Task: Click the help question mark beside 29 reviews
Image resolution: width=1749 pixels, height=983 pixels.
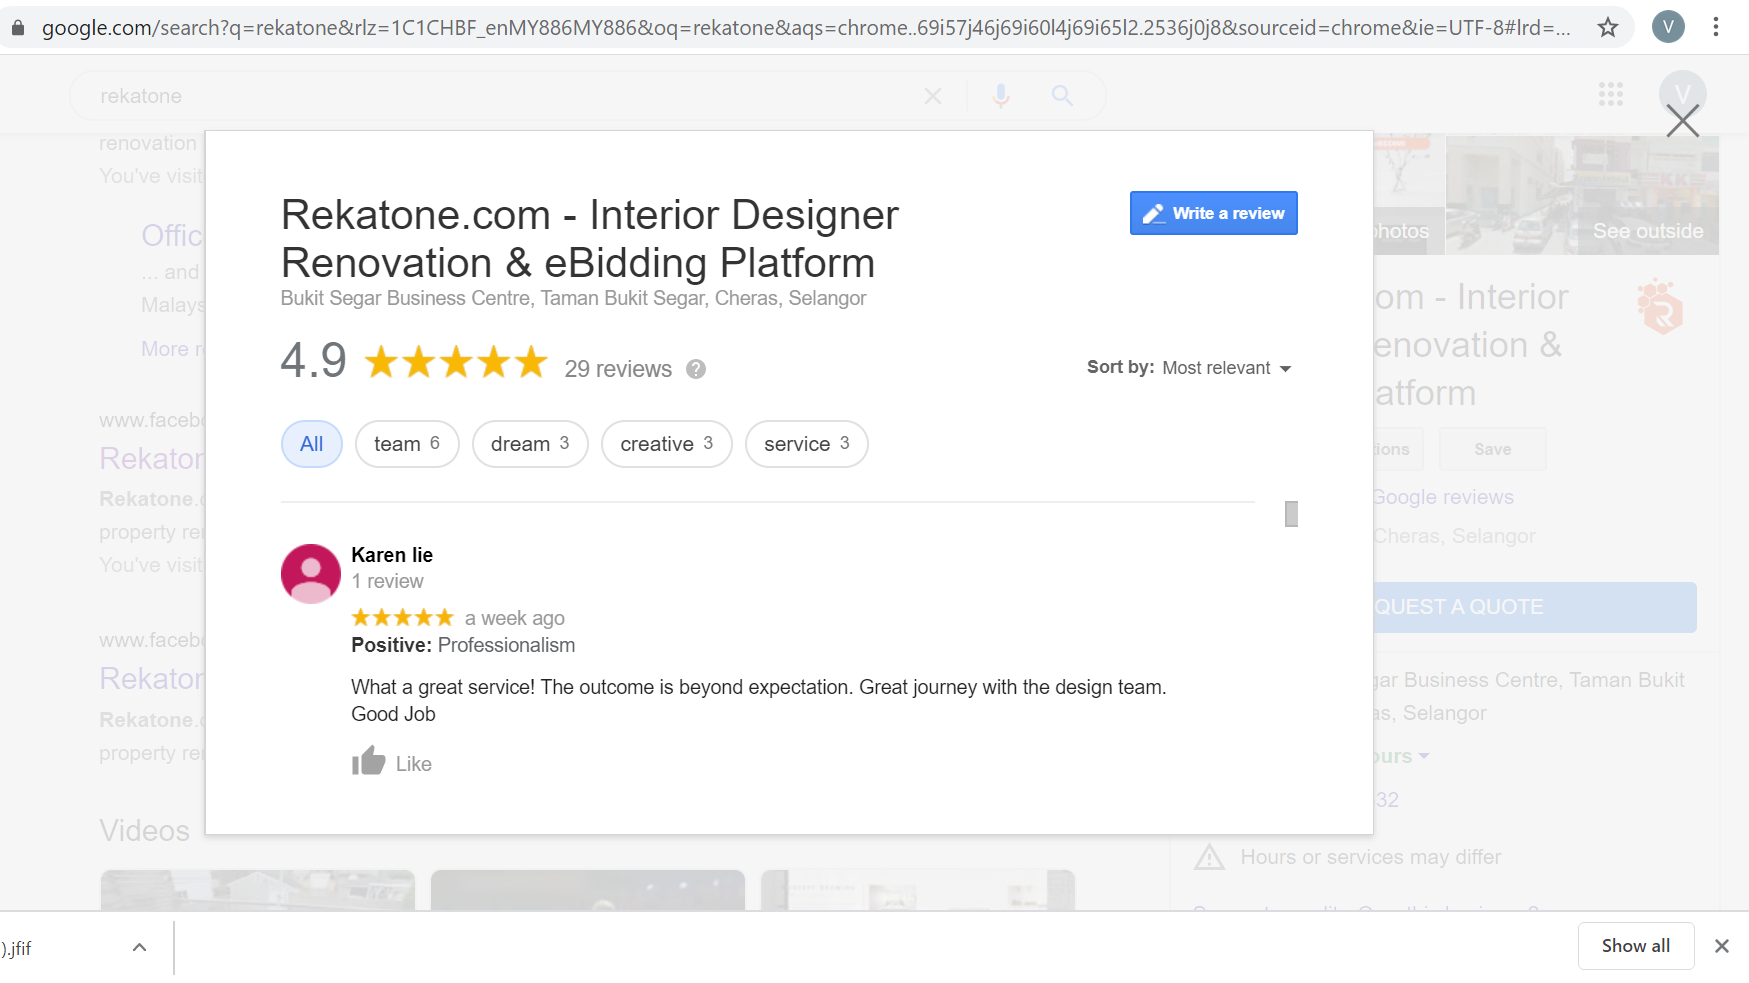Action: (696, 369)
